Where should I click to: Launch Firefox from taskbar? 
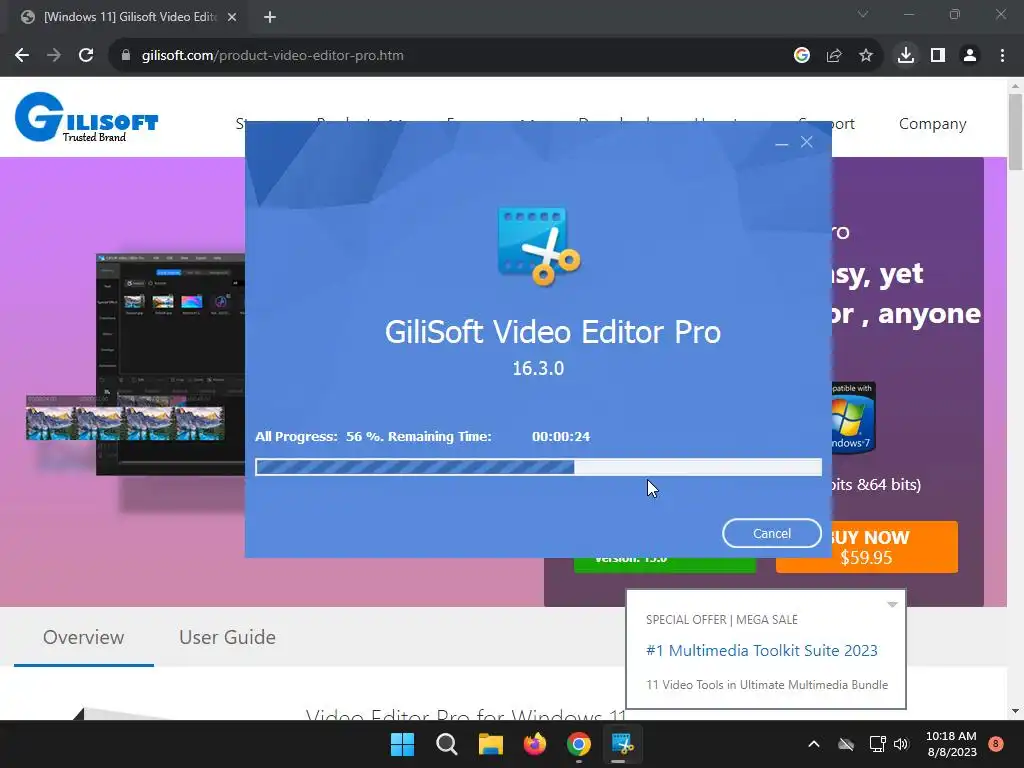[535, 744]
